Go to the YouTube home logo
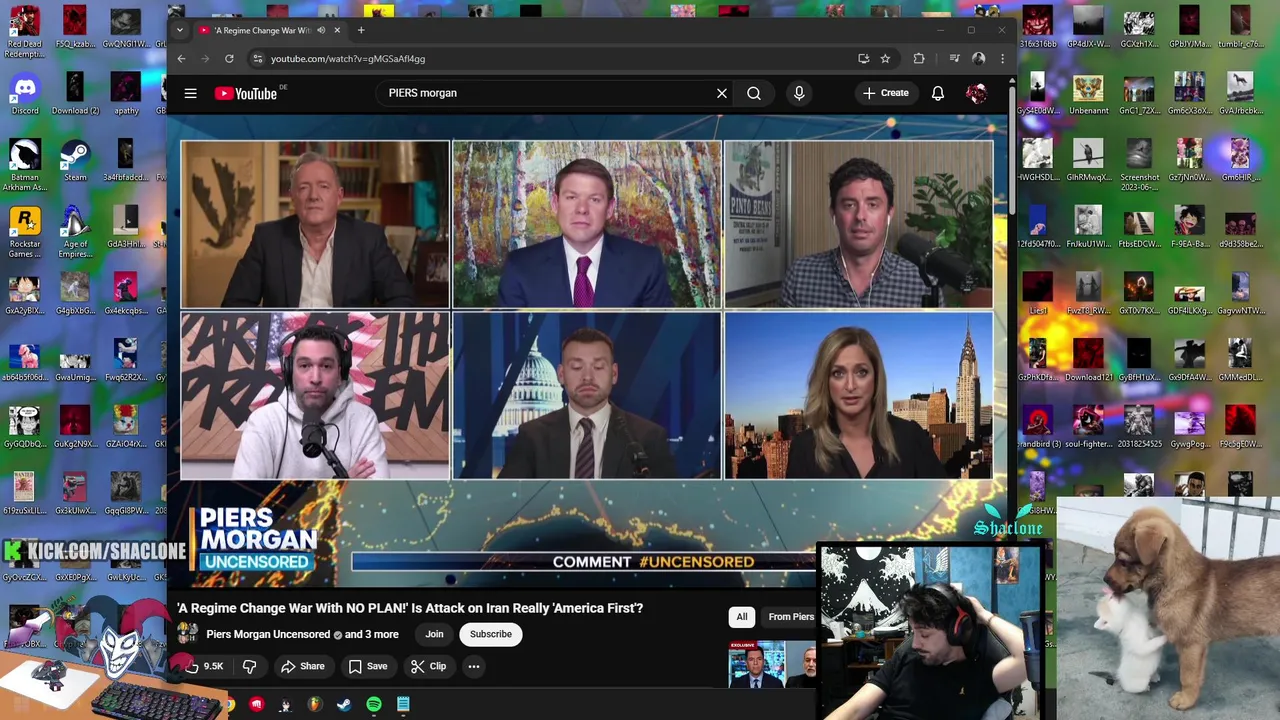 tap(246, 93)
